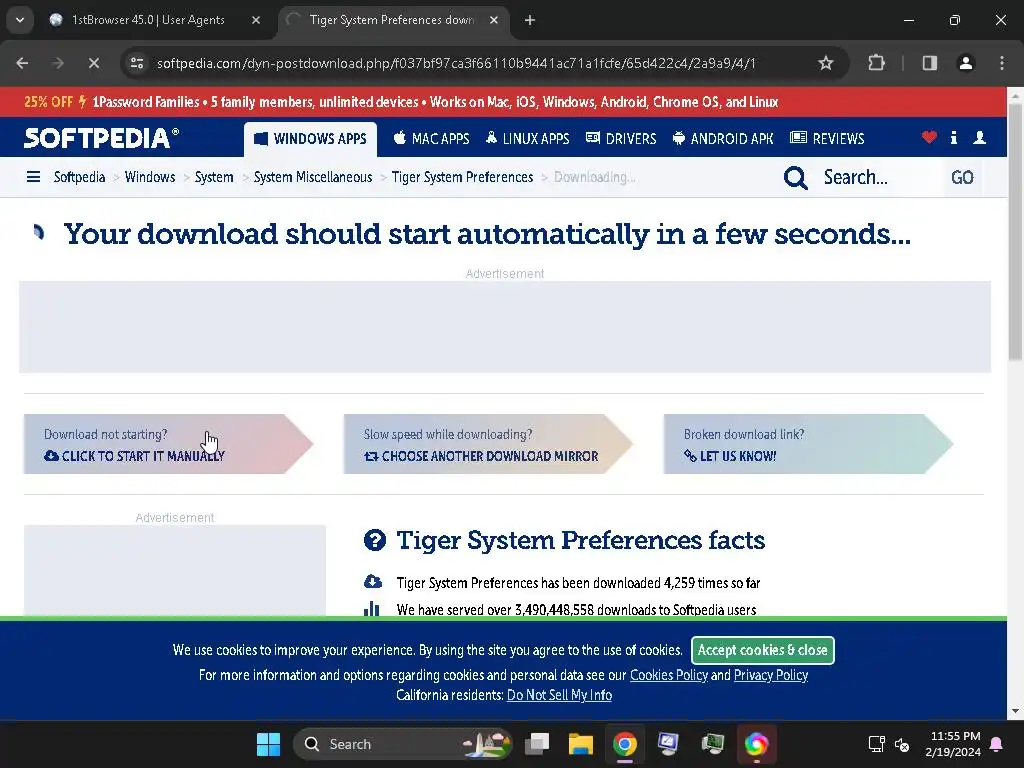Click the System breadcrumb link
The height and width of the screenshot is (768, 1024).
click(214, 177)
